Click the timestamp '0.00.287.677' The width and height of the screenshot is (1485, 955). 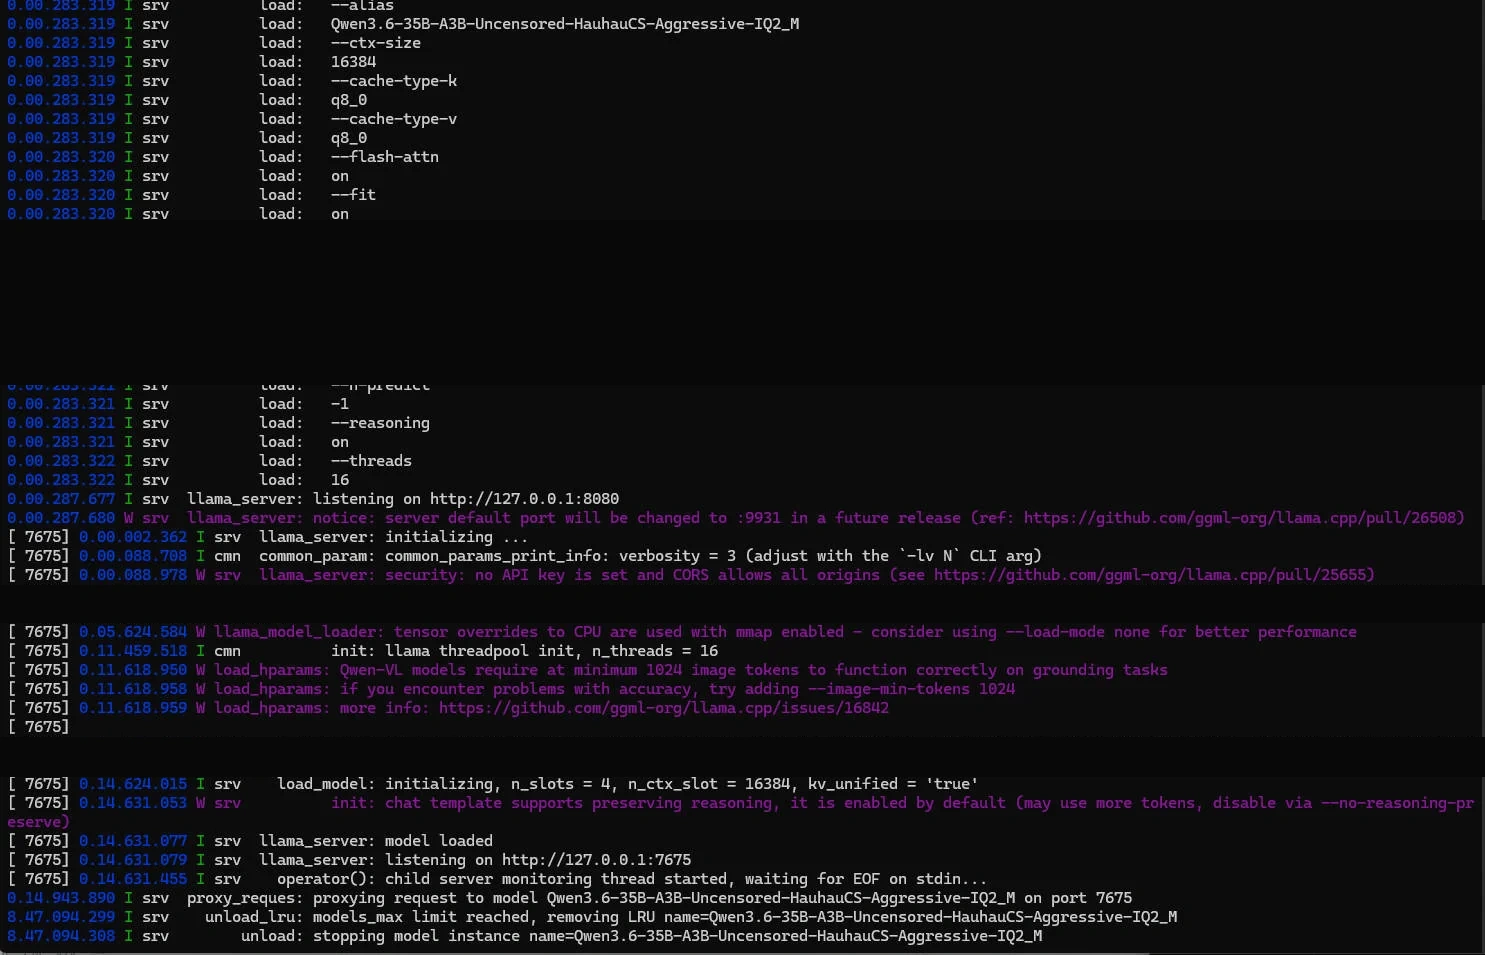[61, 499]
